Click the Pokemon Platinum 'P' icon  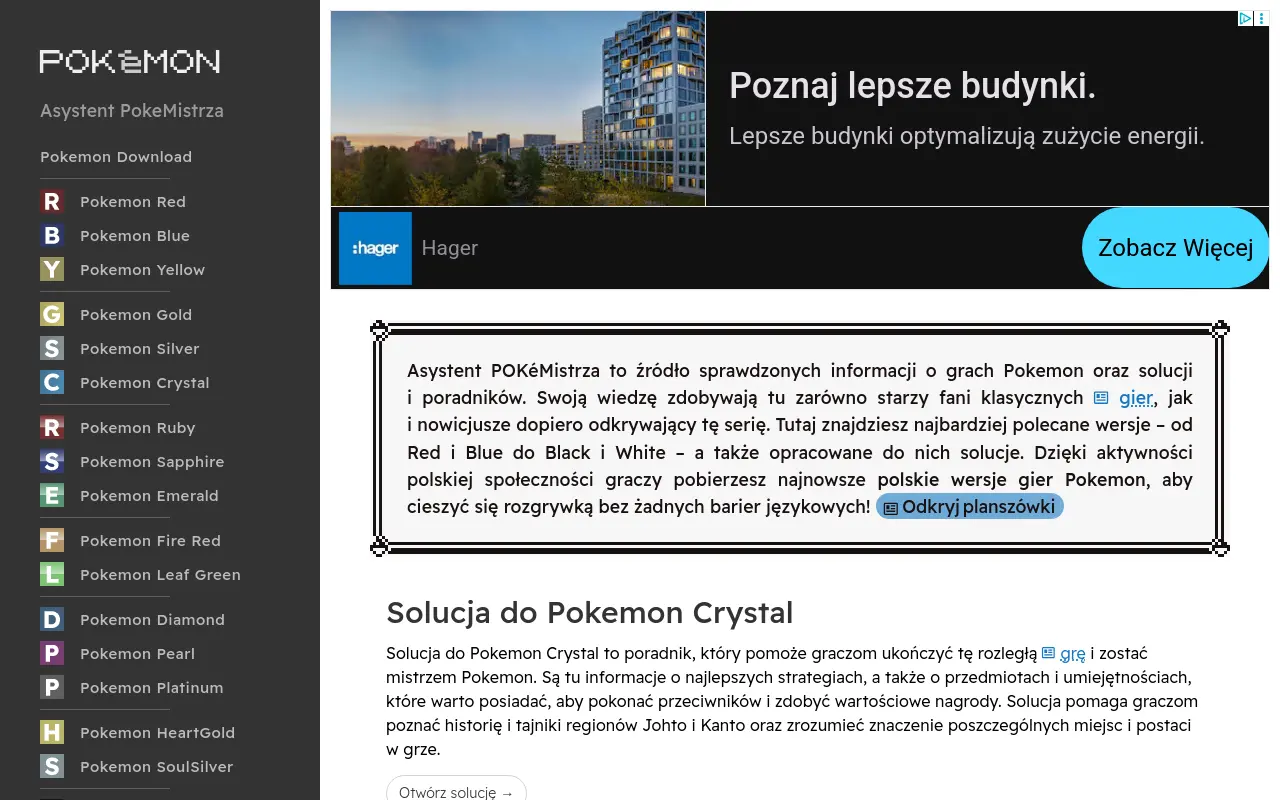52,688
